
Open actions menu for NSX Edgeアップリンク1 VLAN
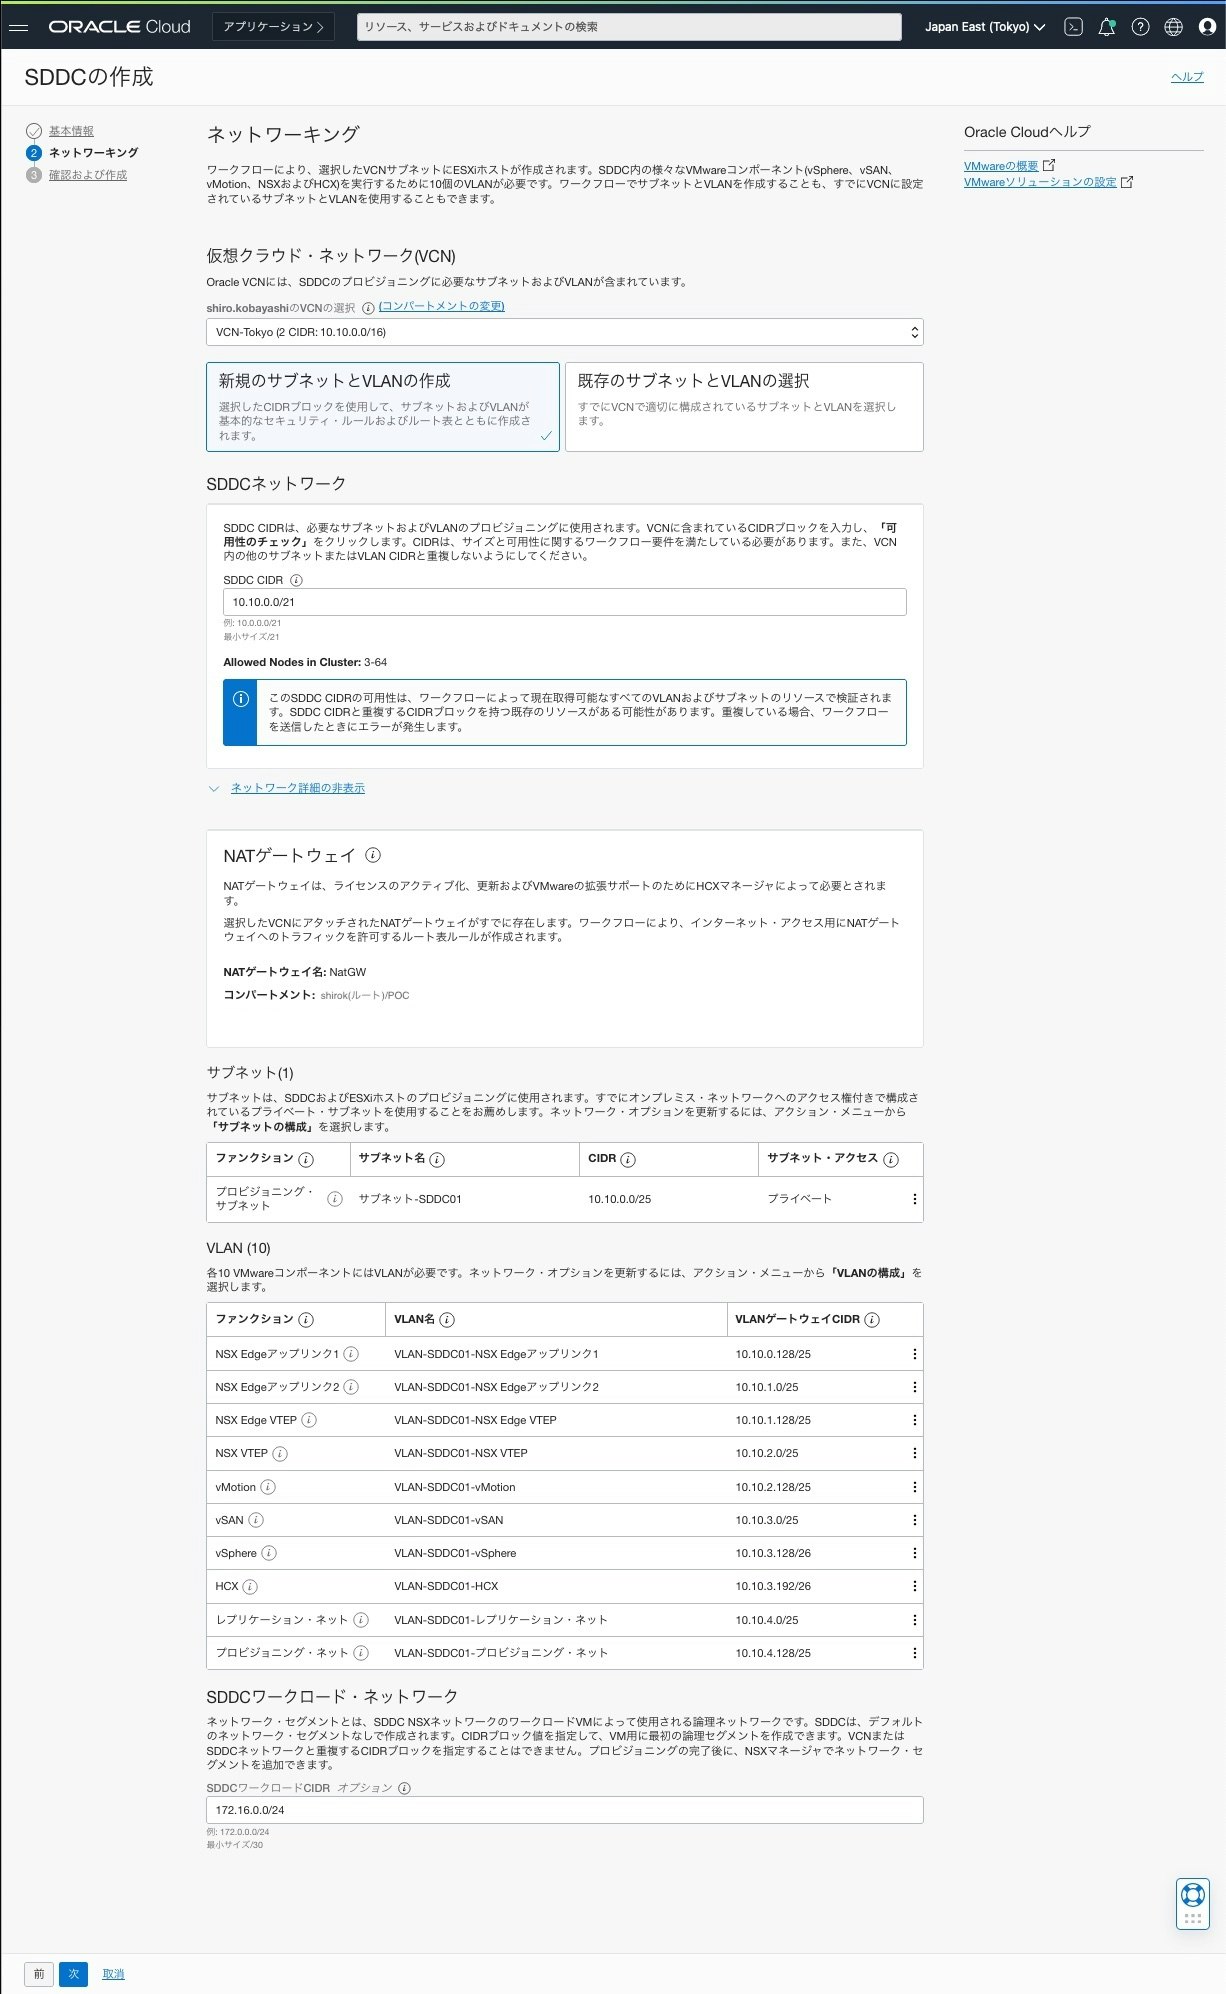[x=914, y=1354]
